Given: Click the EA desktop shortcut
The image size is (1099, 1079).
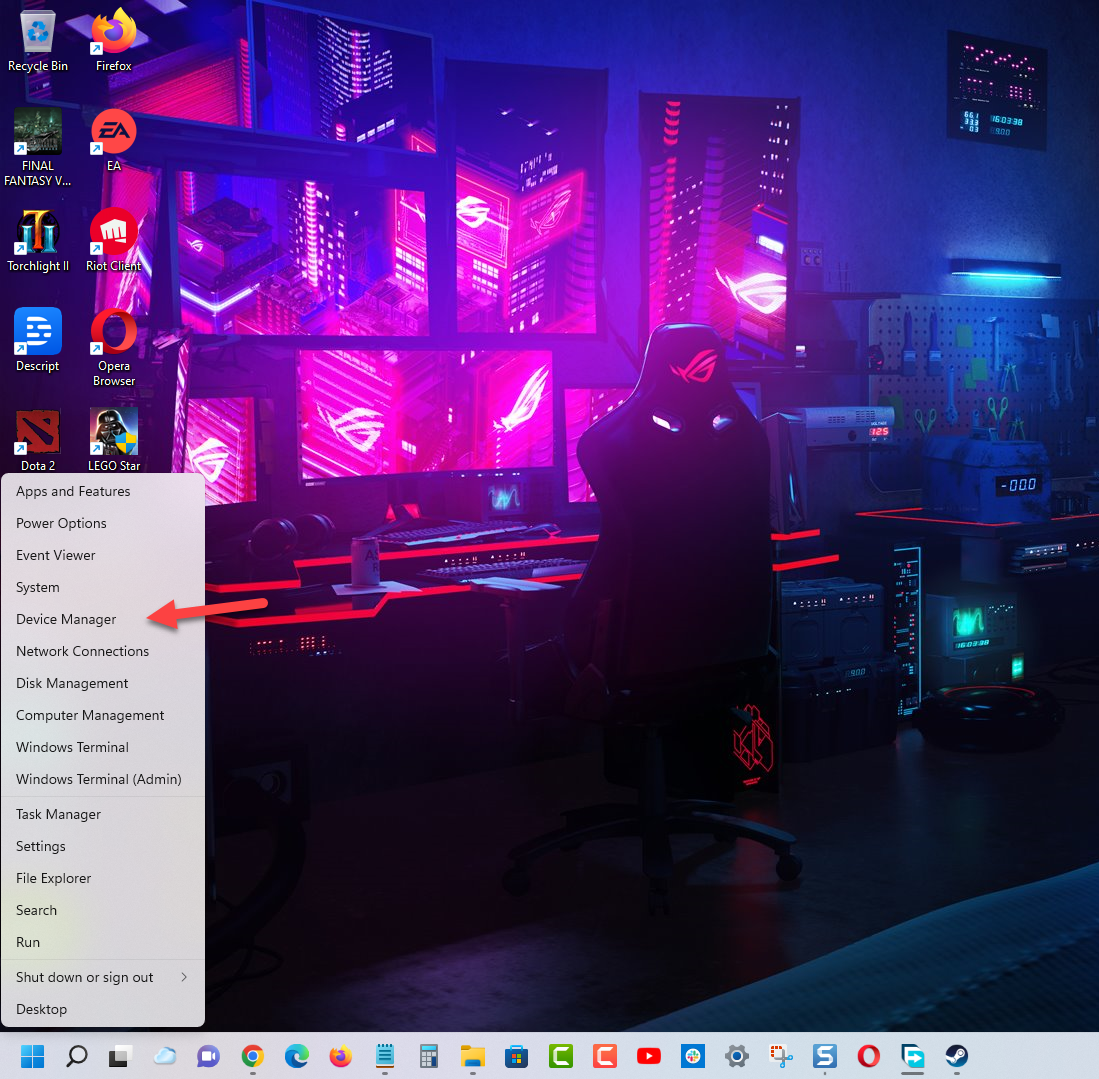Looking at the screenshot, I should pyautogui.click(x=114, y=140).
